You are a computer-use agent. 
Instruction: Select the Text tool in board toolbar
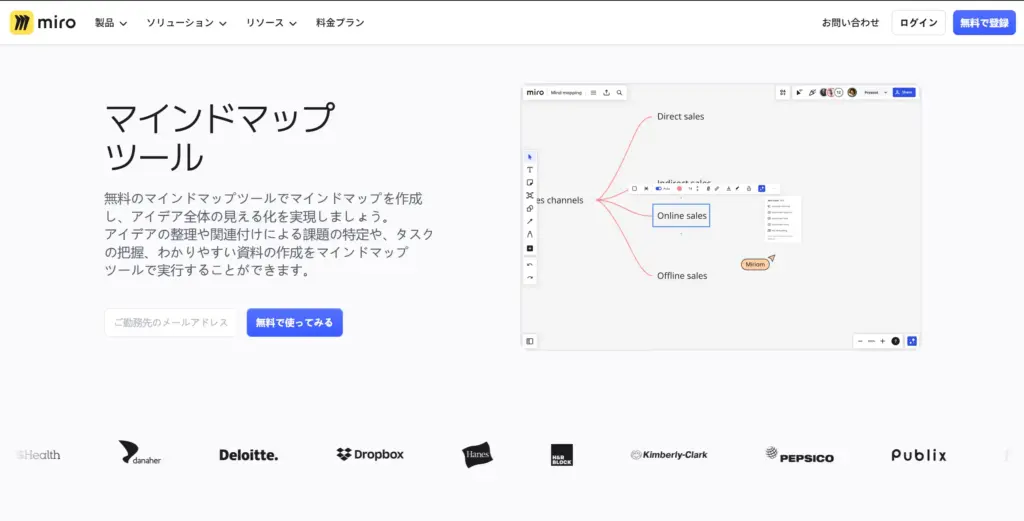click(x=530, y=170)
